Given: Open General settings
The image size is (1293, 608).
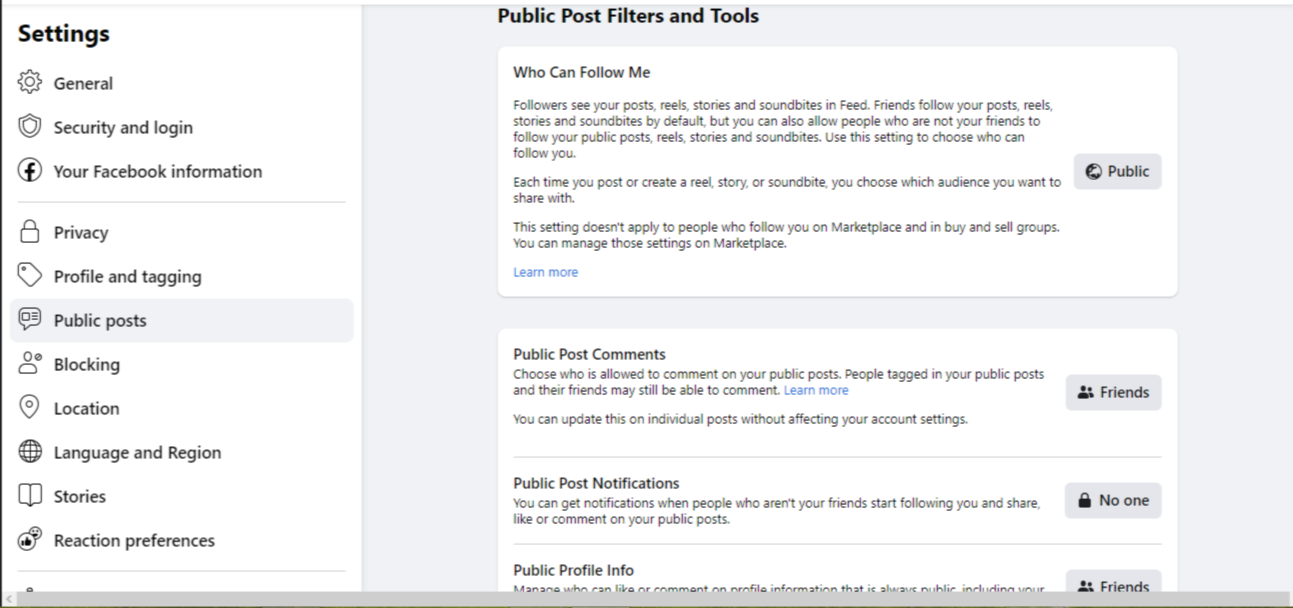Looking at the screenshot, I should pos(181,83).
